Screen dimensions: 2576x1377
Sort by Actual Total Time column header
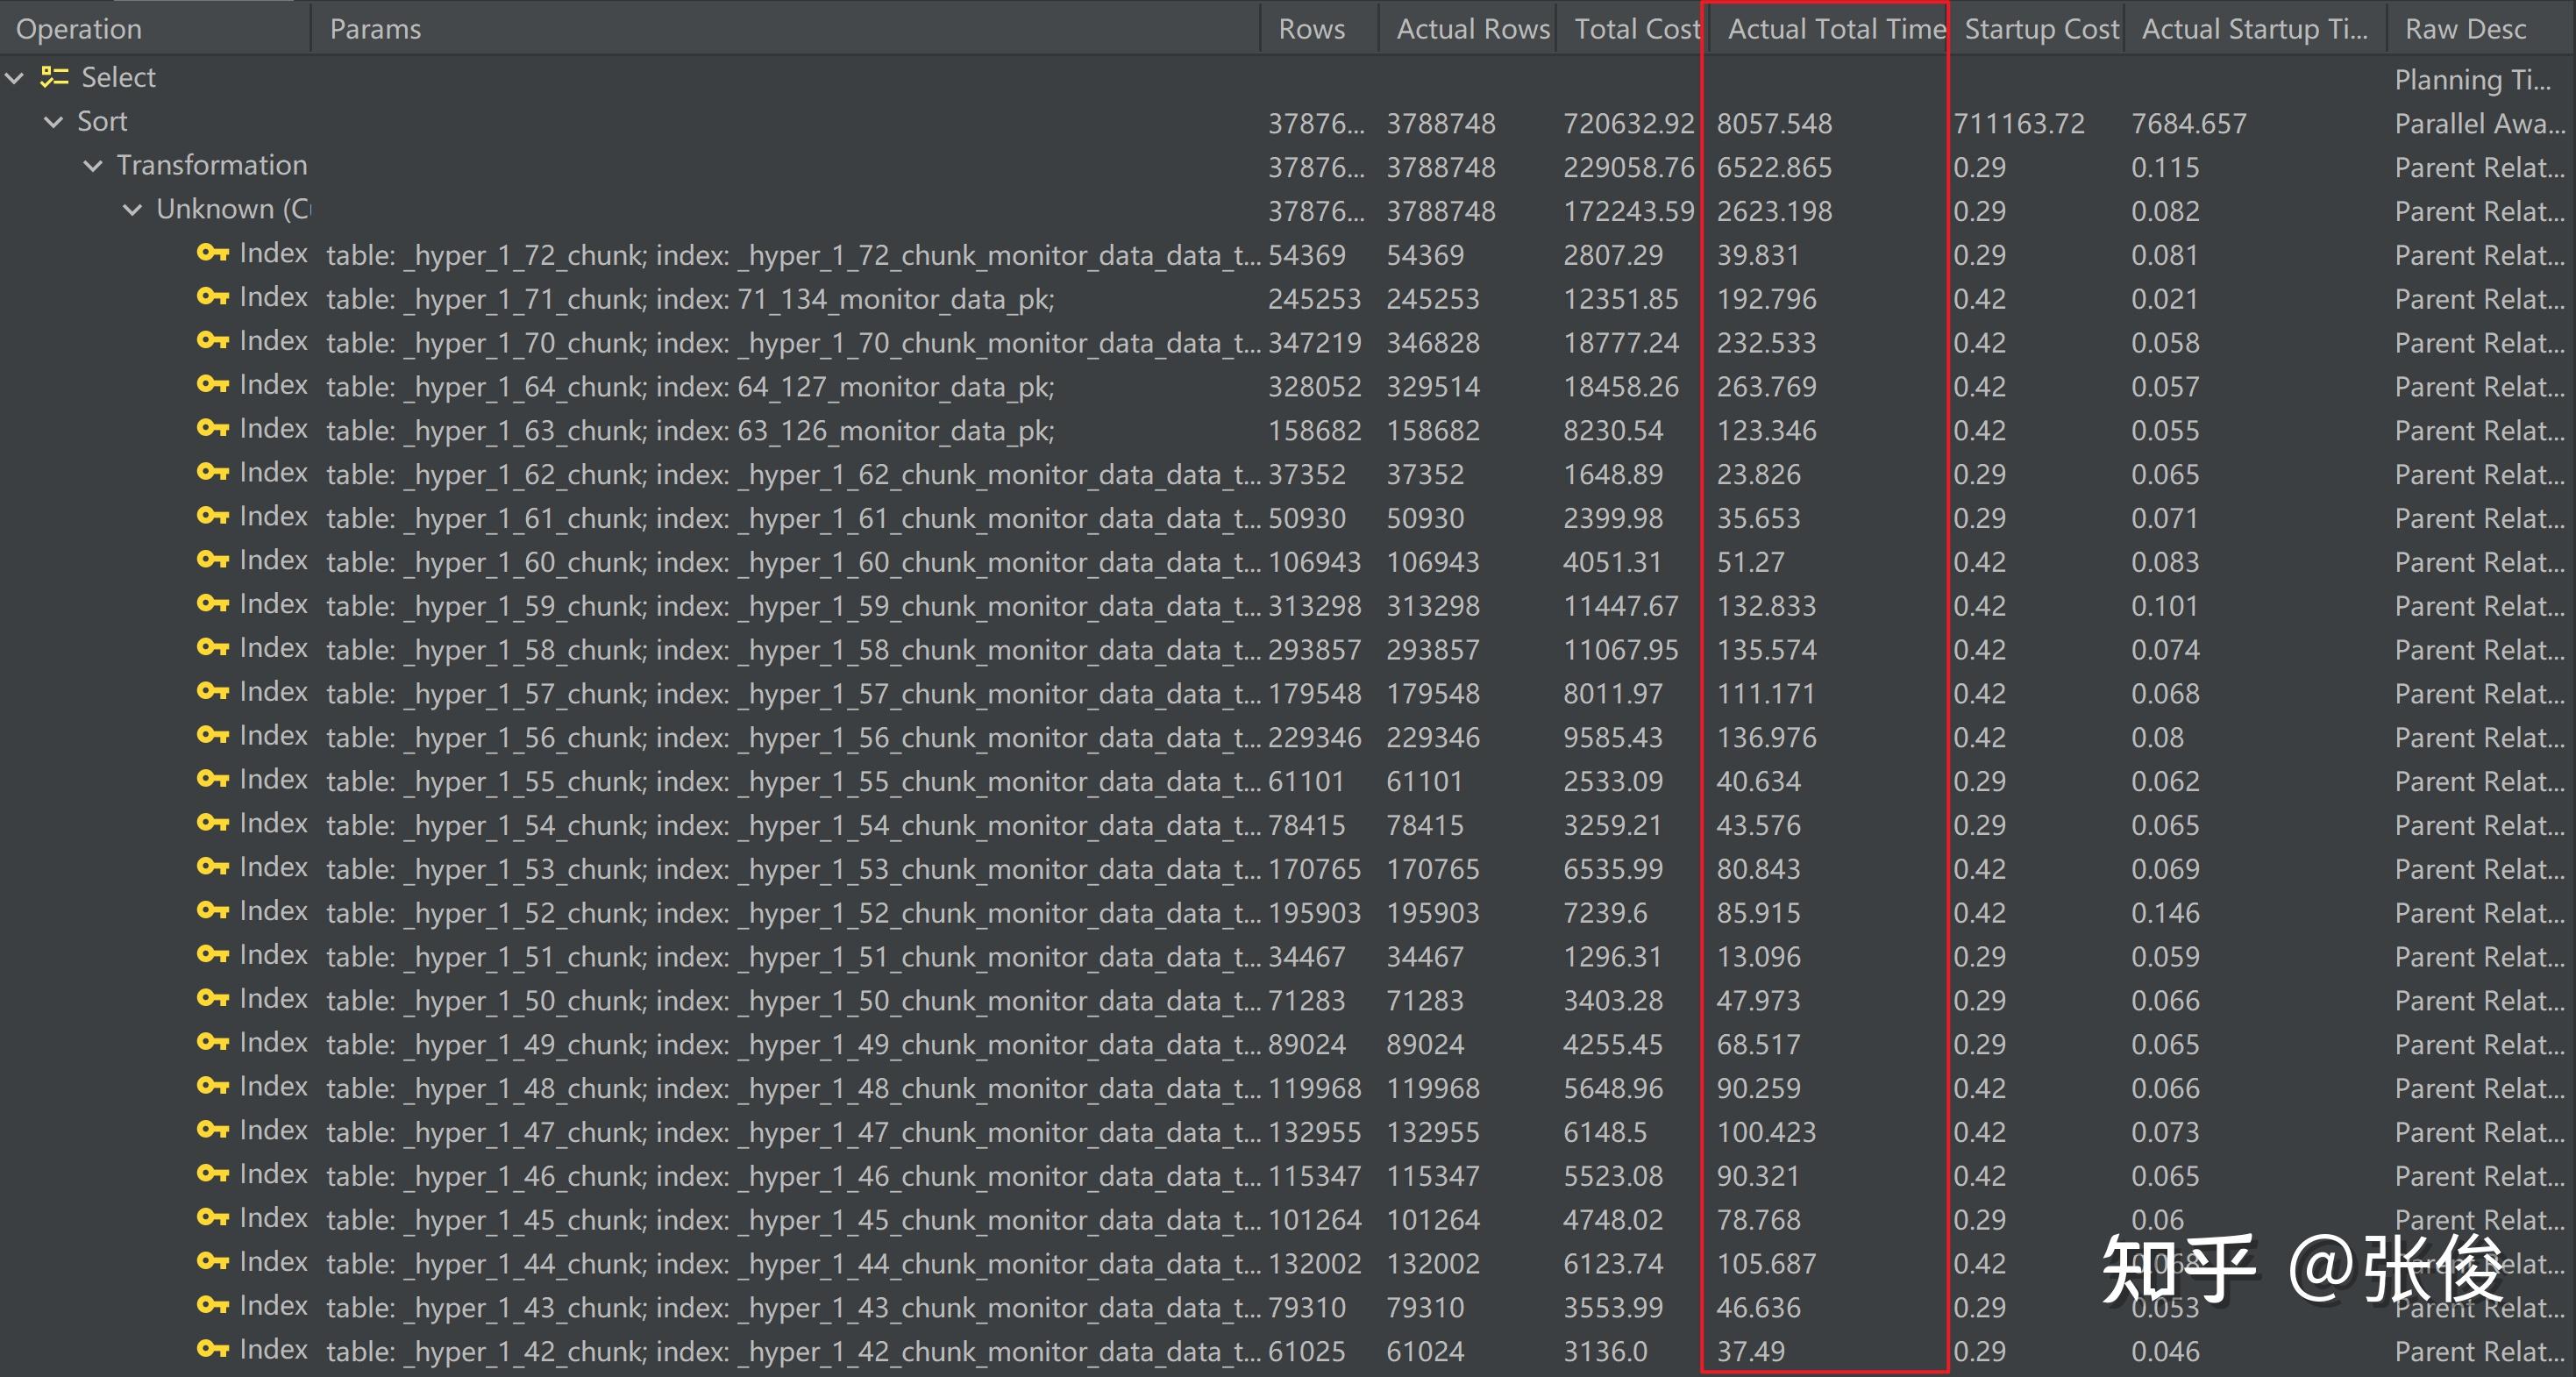click(1836, 29)
